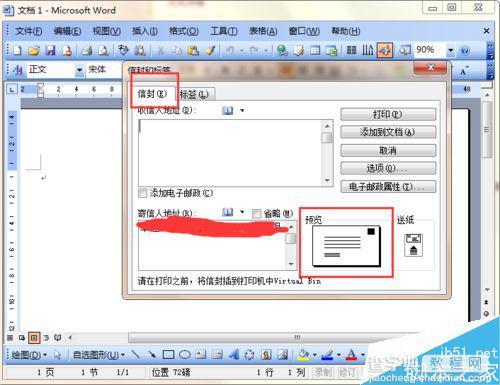Open the 工具 menu

[x=224, y=31]
